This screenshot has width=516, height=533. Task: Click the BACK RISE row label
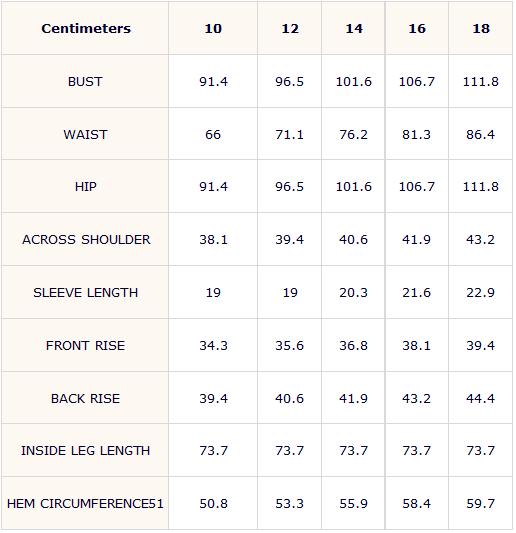click(x=85, y=398)
